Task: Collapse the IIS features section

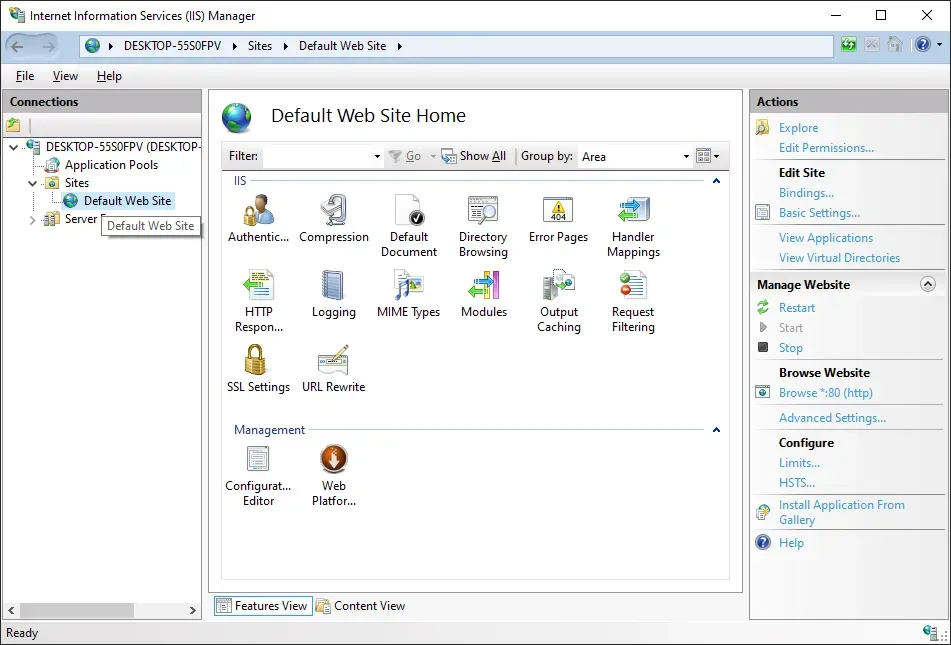Action: click(x=716, y=180)
